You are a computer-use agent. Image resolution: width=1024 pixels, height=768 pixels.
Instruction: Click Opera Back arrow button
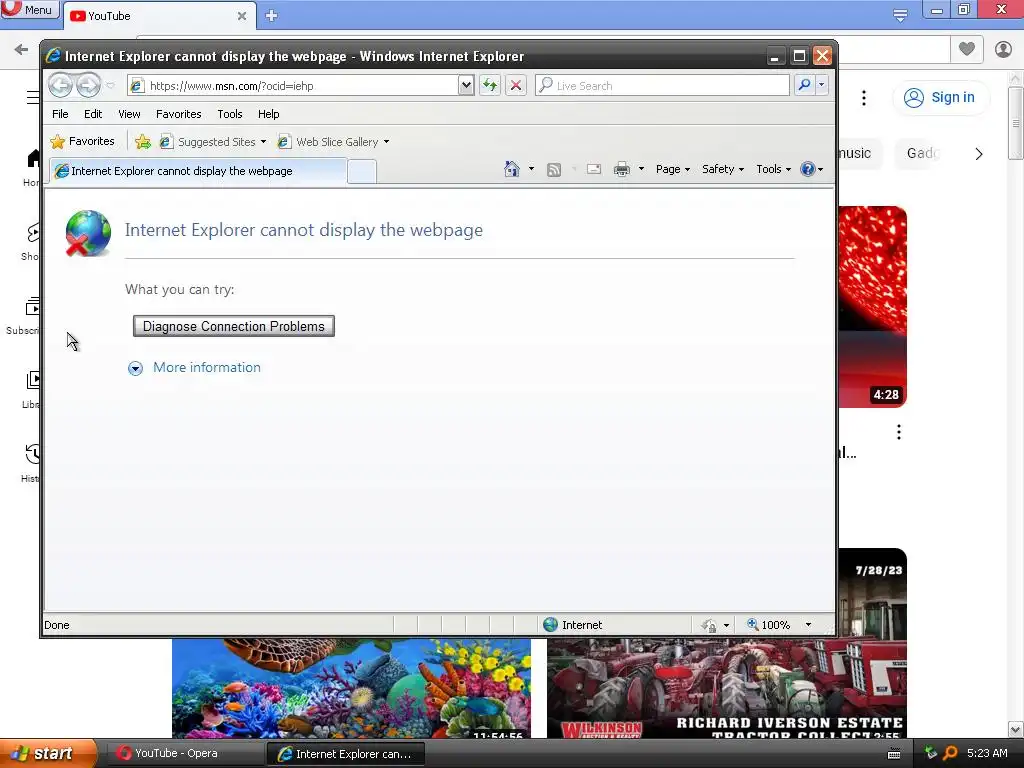click(21, 49)
